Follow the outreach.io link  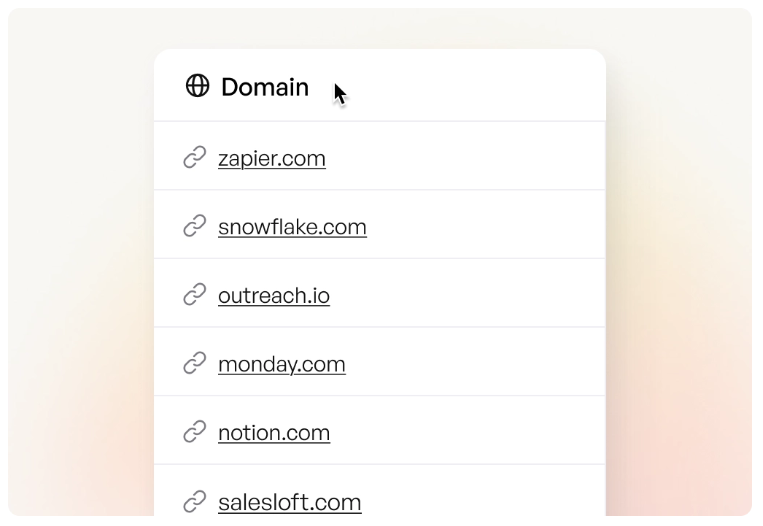(x=274, y=296)
